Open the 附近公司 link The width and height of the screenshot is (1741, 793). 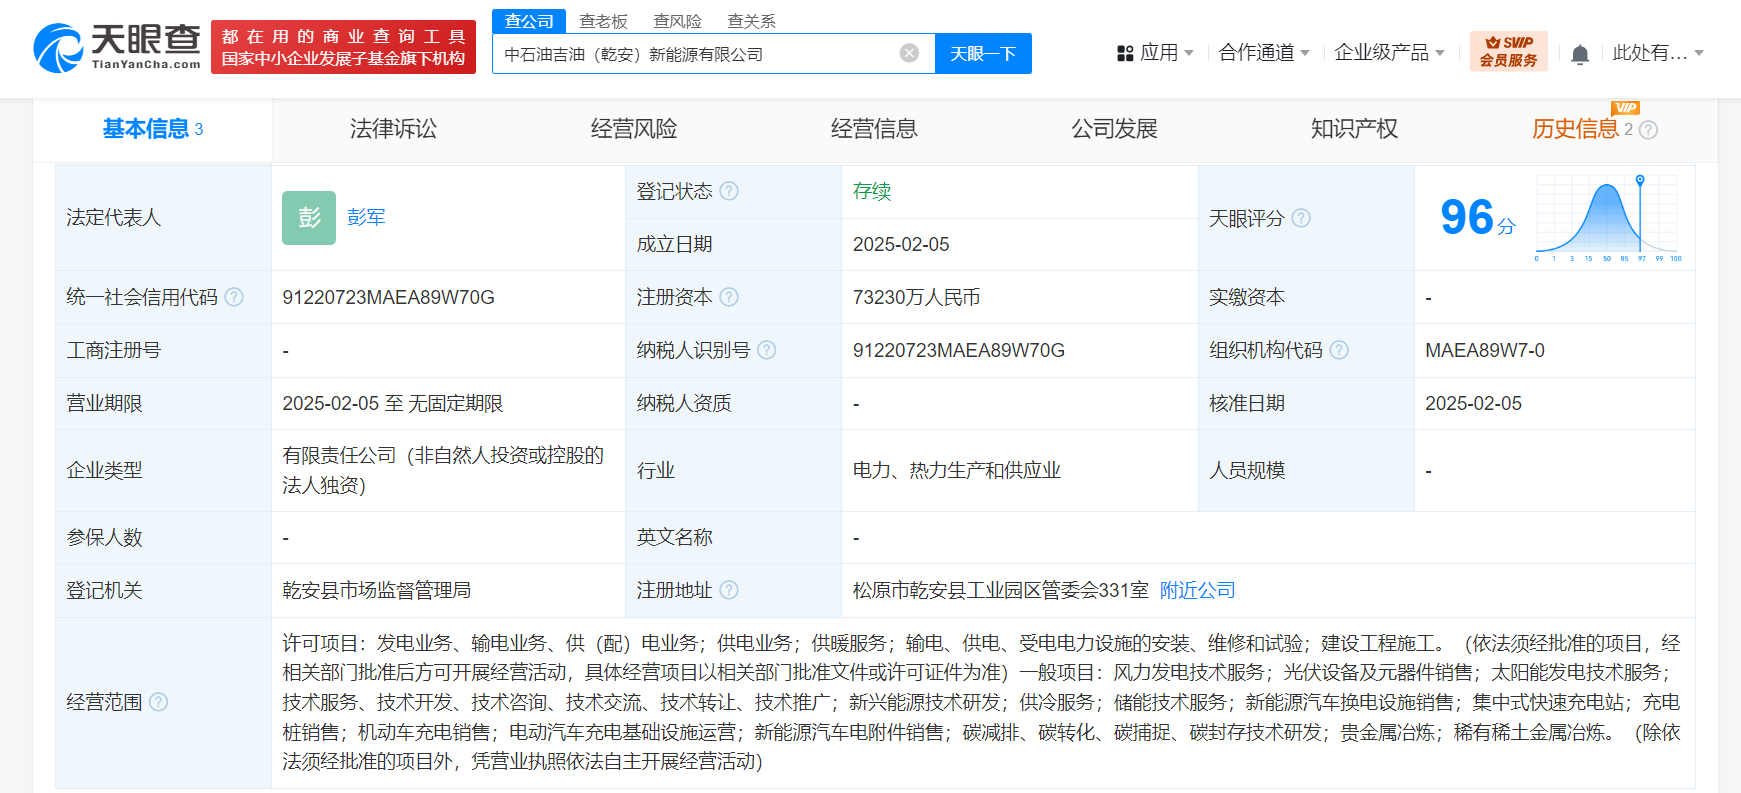pos(1197,590)
